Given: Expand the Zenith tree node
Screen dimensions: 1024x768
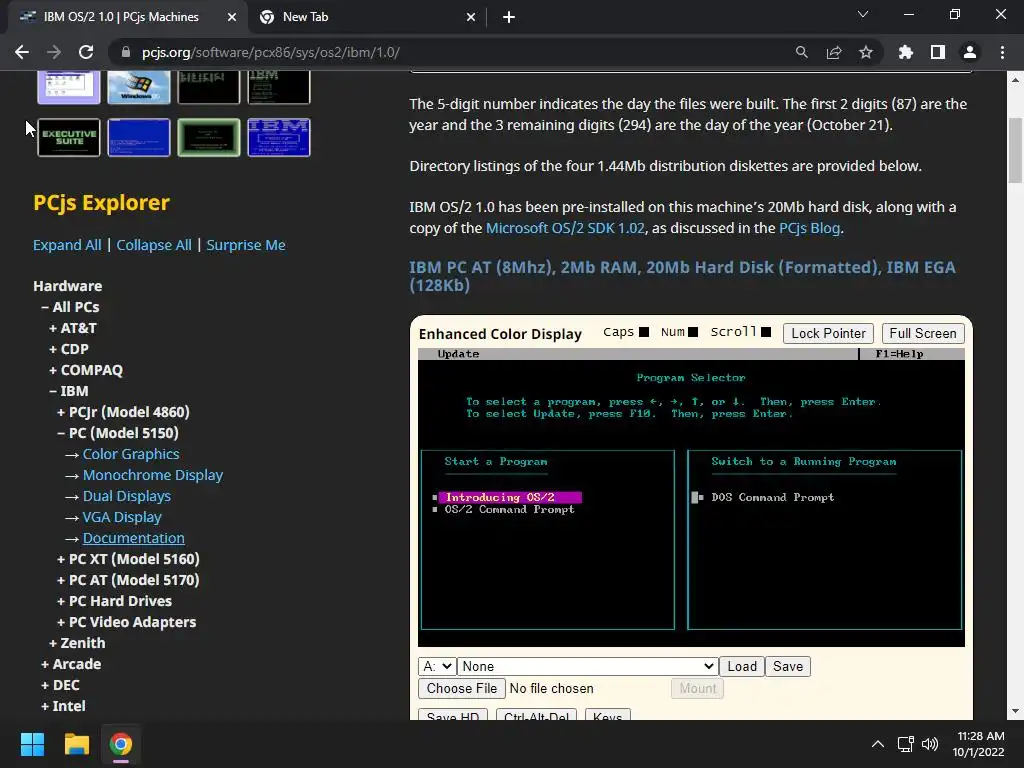Looking at the screenshot, I should (77, 643).
